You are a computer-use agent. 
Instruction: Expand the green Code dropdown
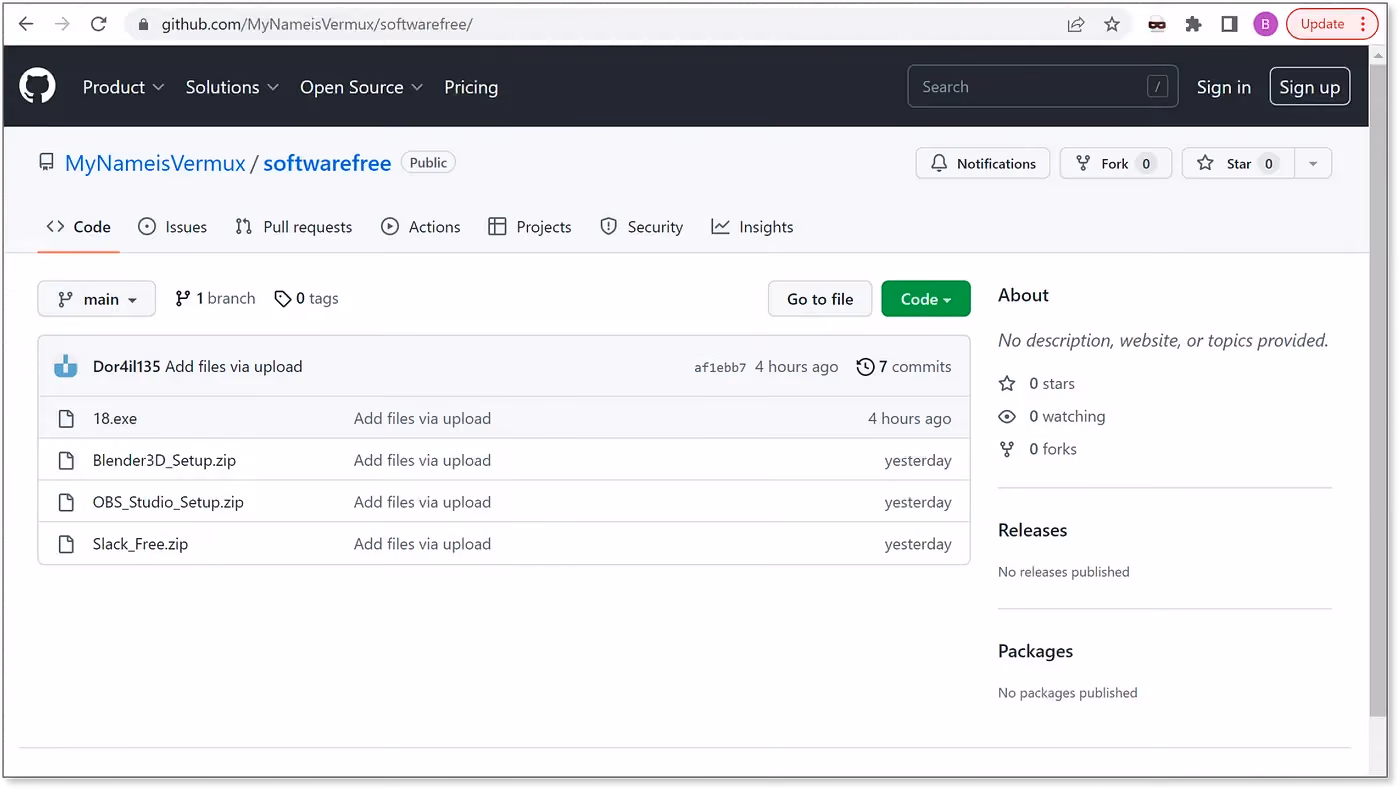coord(926,299)
